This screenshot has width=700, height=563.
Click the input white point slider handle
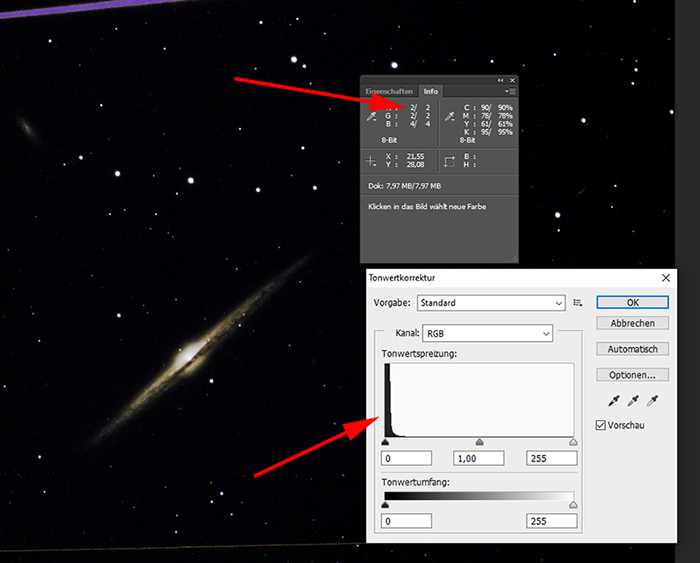click(573, 442)
